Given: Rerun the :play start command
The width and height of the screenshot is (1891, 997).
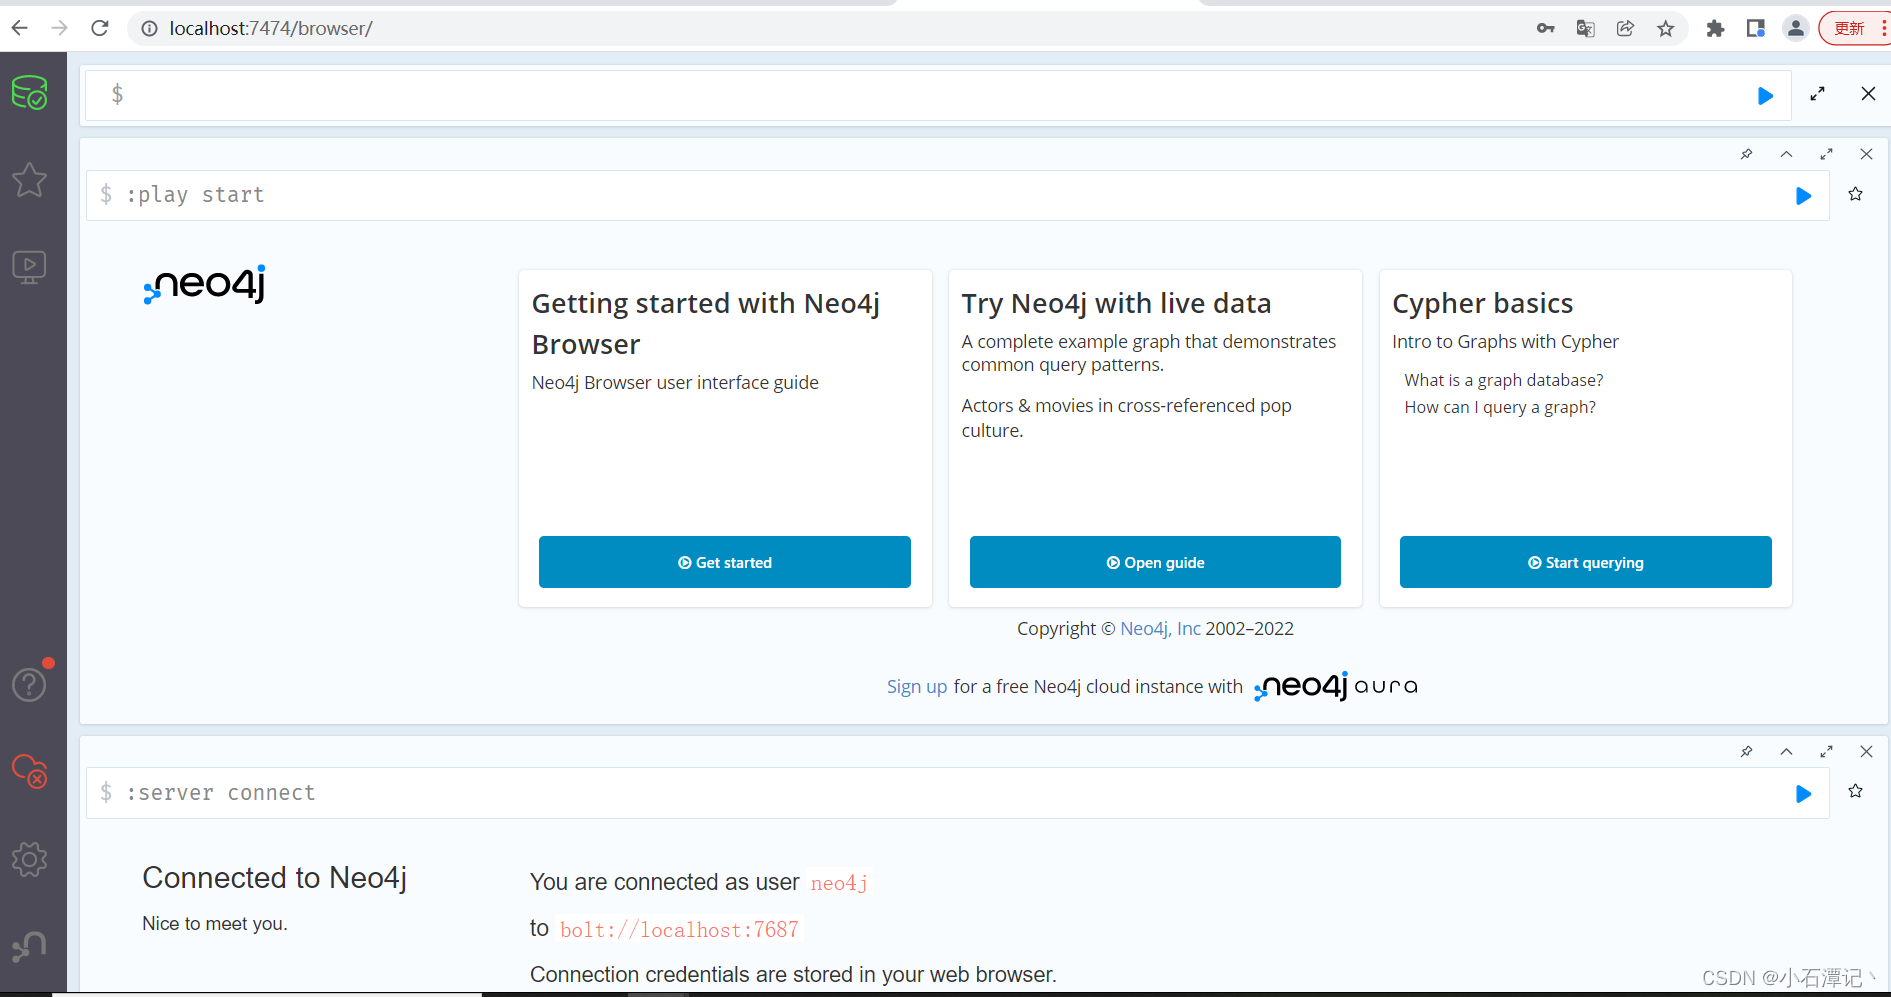Looking at the screenshot, I should [x=1803, y=196].
